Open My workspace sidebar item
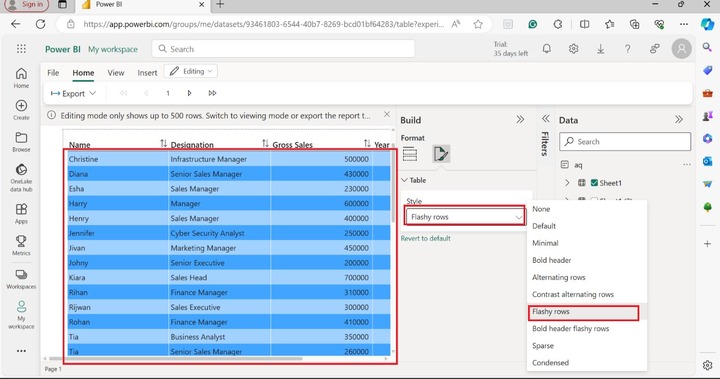This screenshot has width=720, height=379. pyautogui.click(x=21, y=315)
